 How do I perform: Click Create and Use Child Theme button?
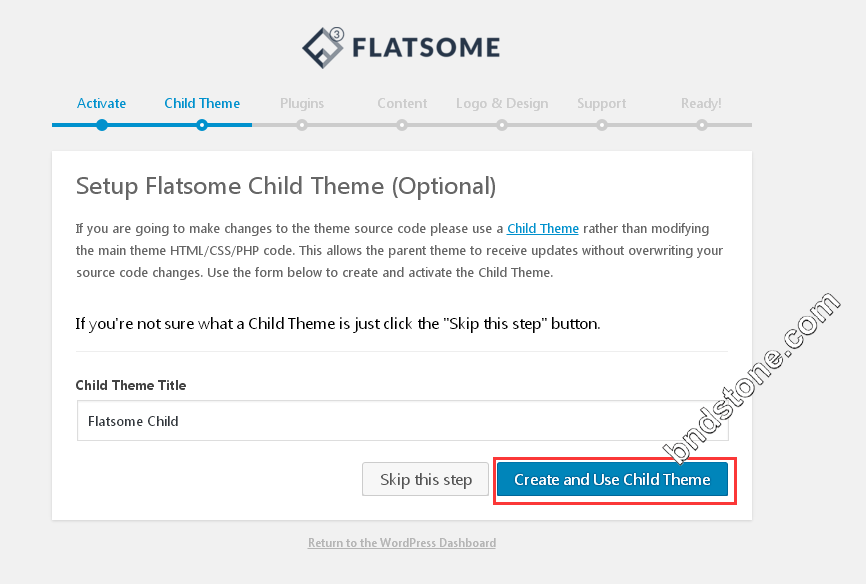pos(612,480)
